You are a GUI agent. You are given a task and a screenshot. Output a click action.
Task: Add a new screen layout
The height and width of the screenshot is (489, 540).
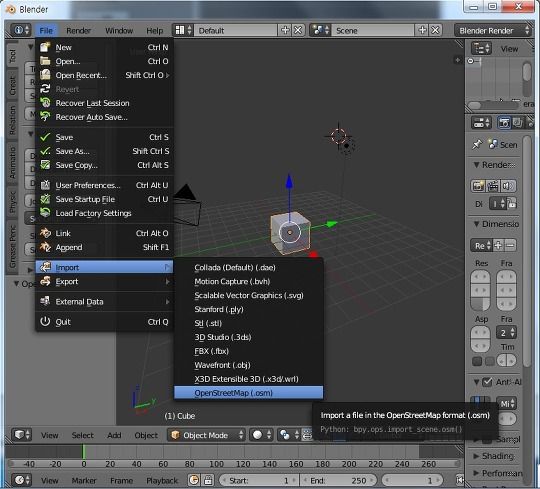[285, 30]
